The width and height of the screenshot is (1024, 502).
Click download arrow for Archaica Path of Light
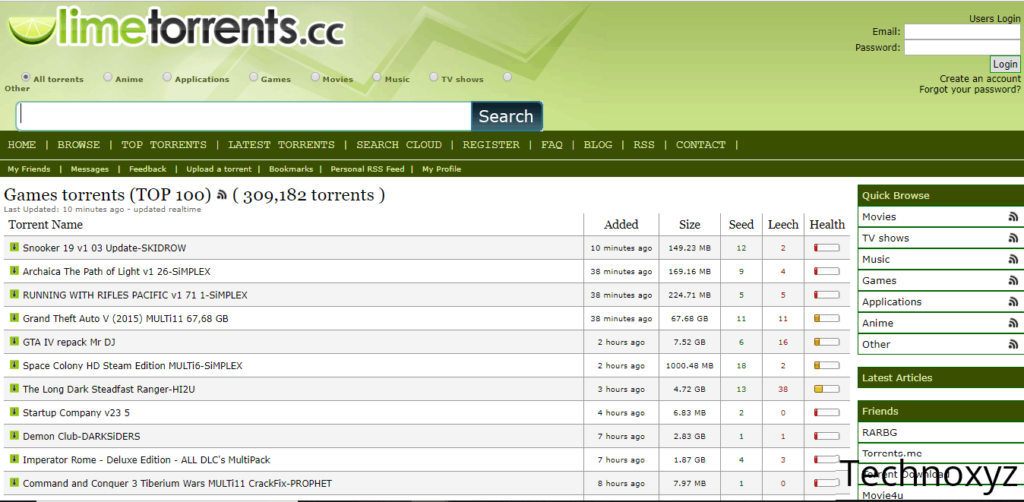tap(14, 270)
